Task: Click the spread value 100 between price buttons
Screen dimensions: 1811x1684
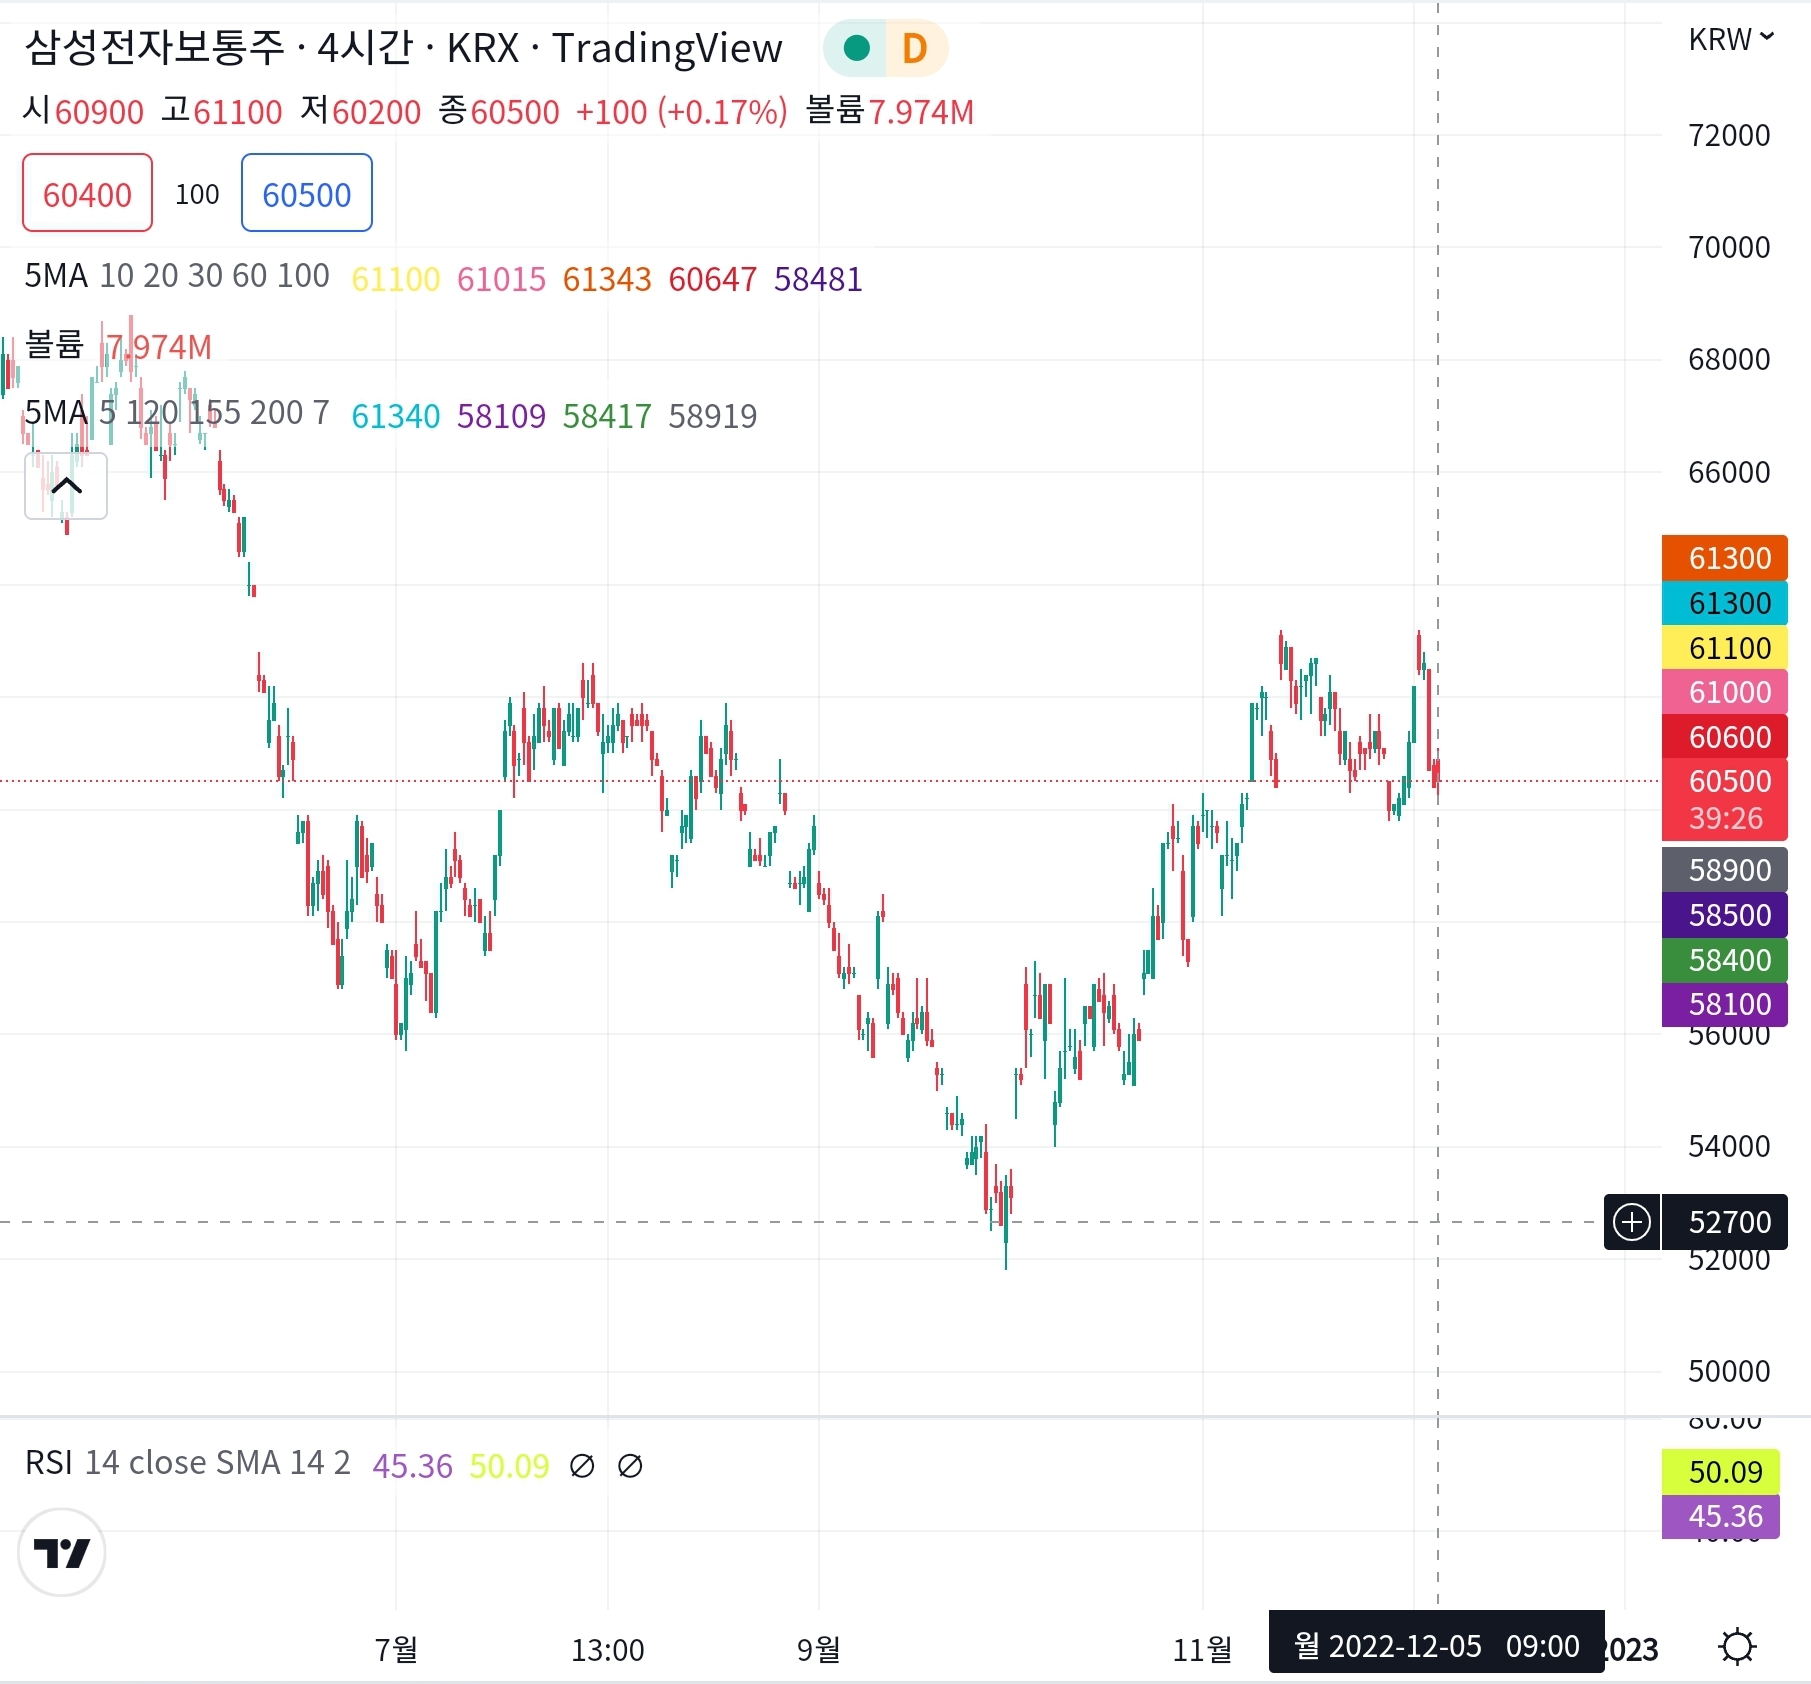Action: (197, 194)
